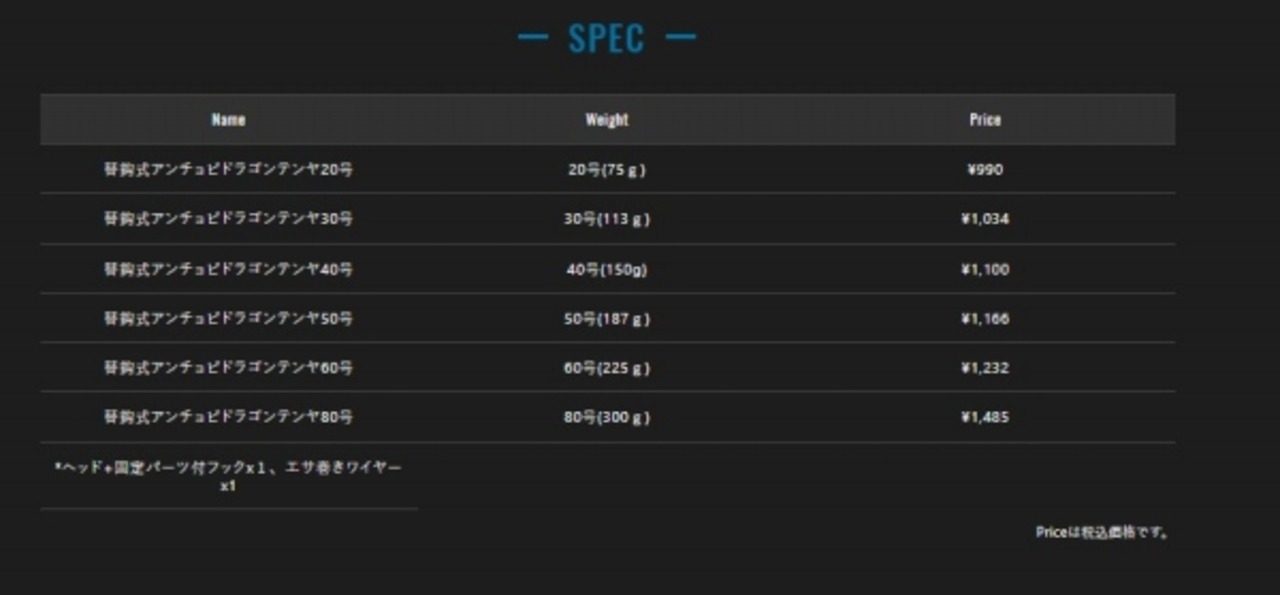The height and width of the screenshot is (595, 1280).
Task: Click the 40号(150g) weight cell
Action: point(607,269)
